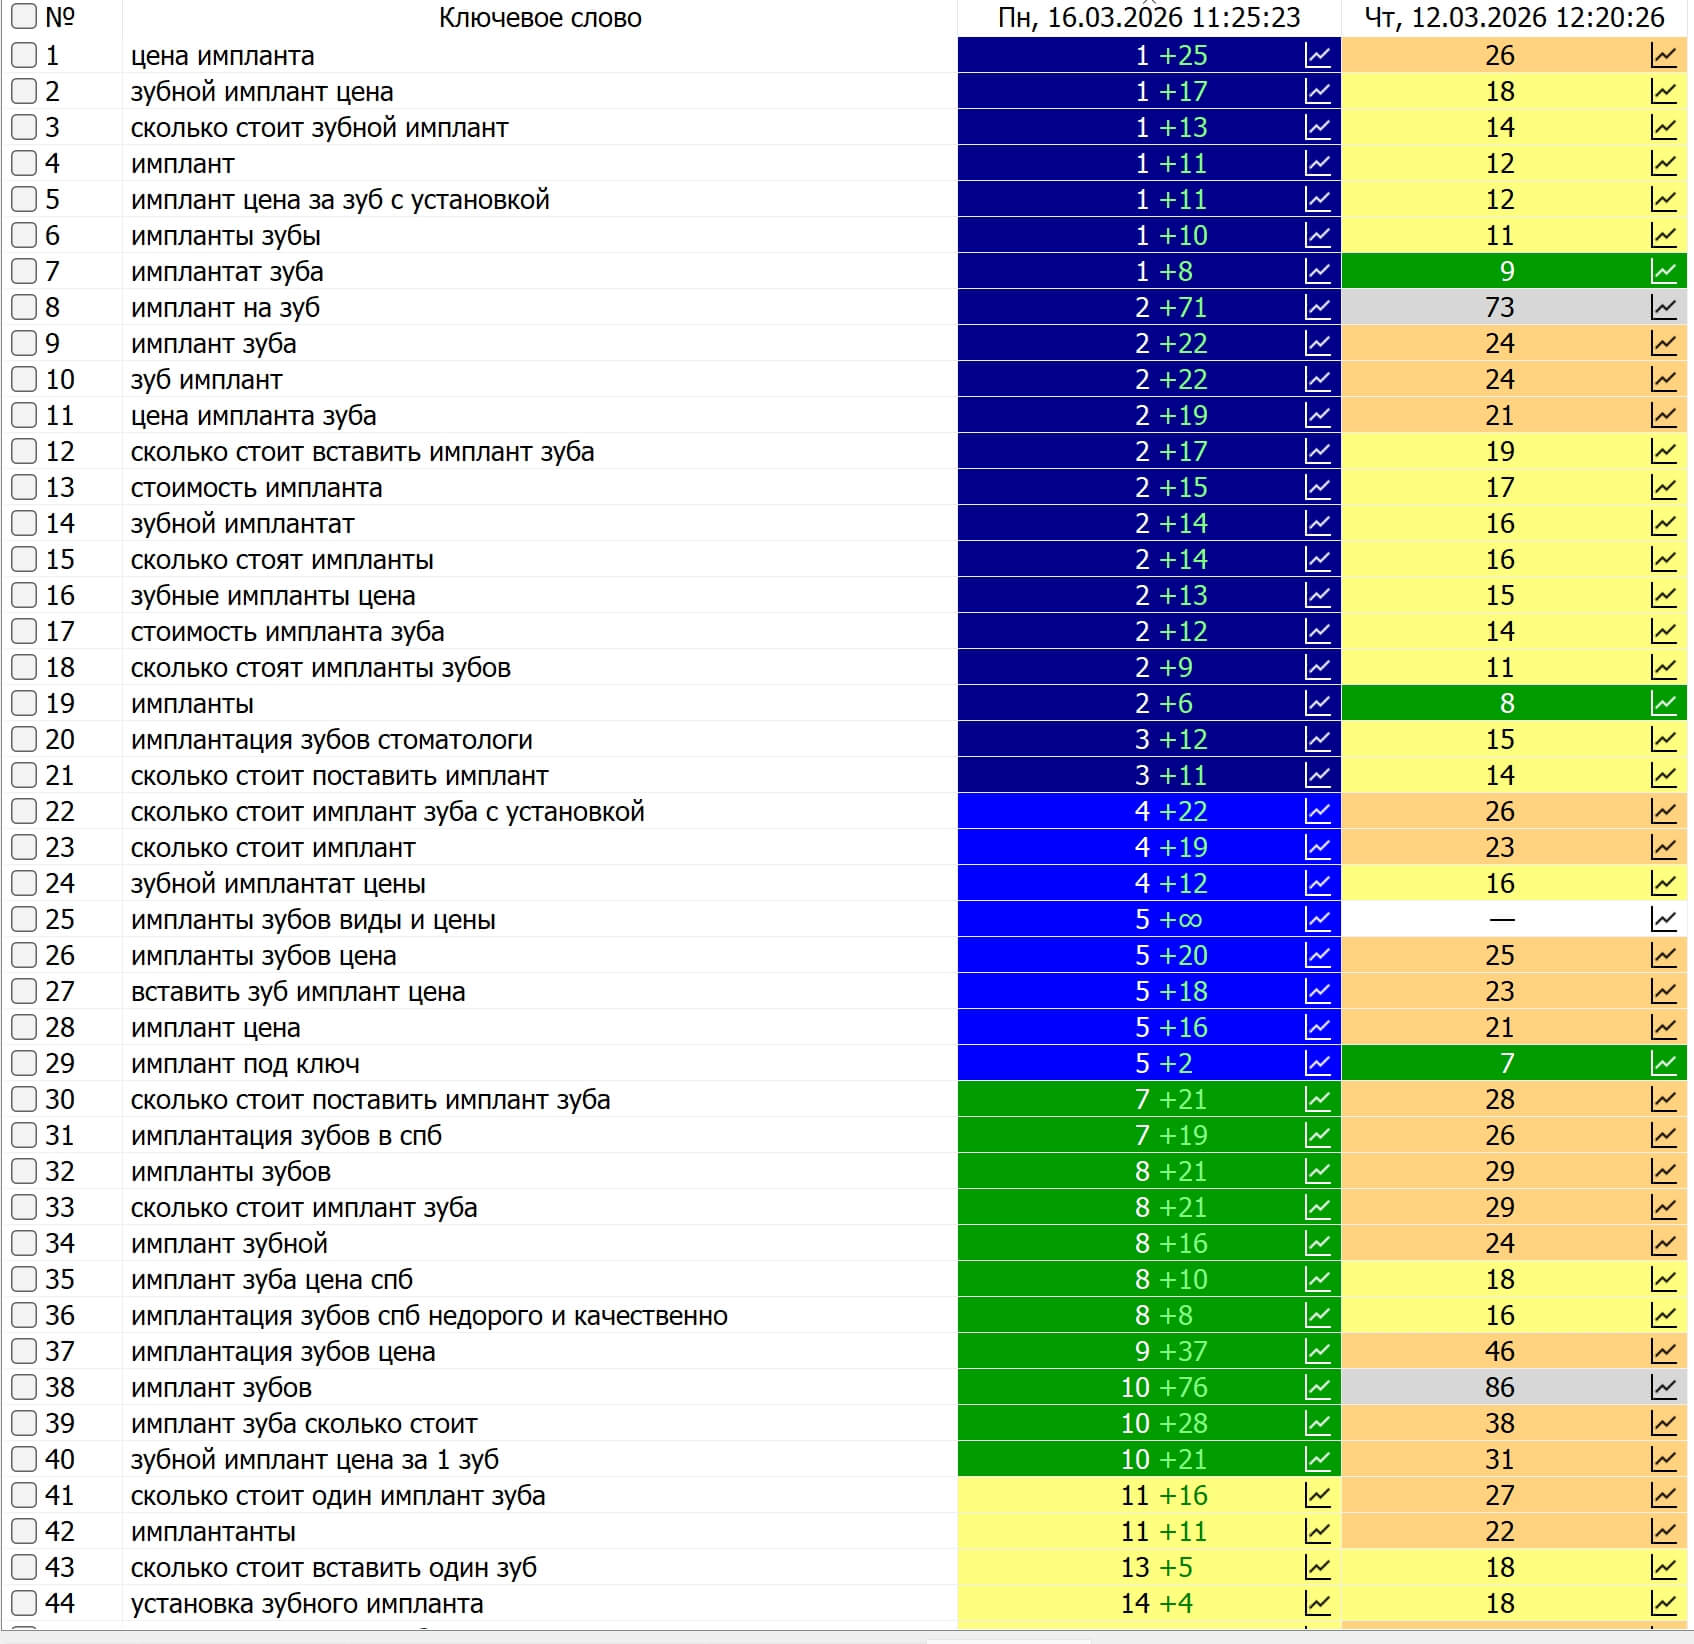Click the 'Чт, 12.03.2026 12:20:26' column header
The image size is (1694, 1644).
click(1514, 18)
